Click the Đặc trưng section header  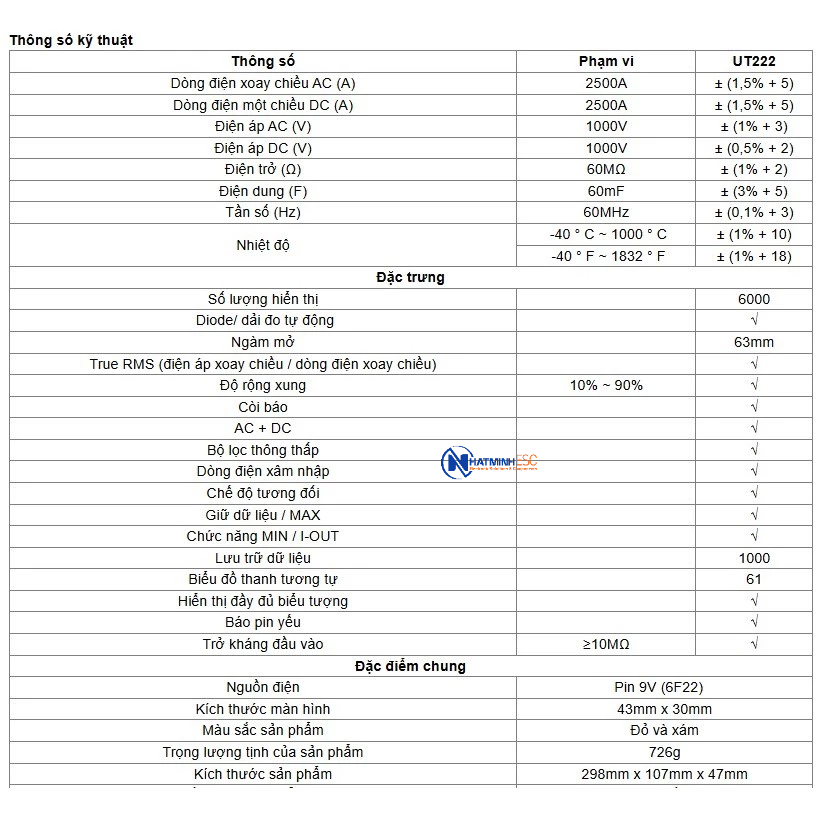(411, 278)
